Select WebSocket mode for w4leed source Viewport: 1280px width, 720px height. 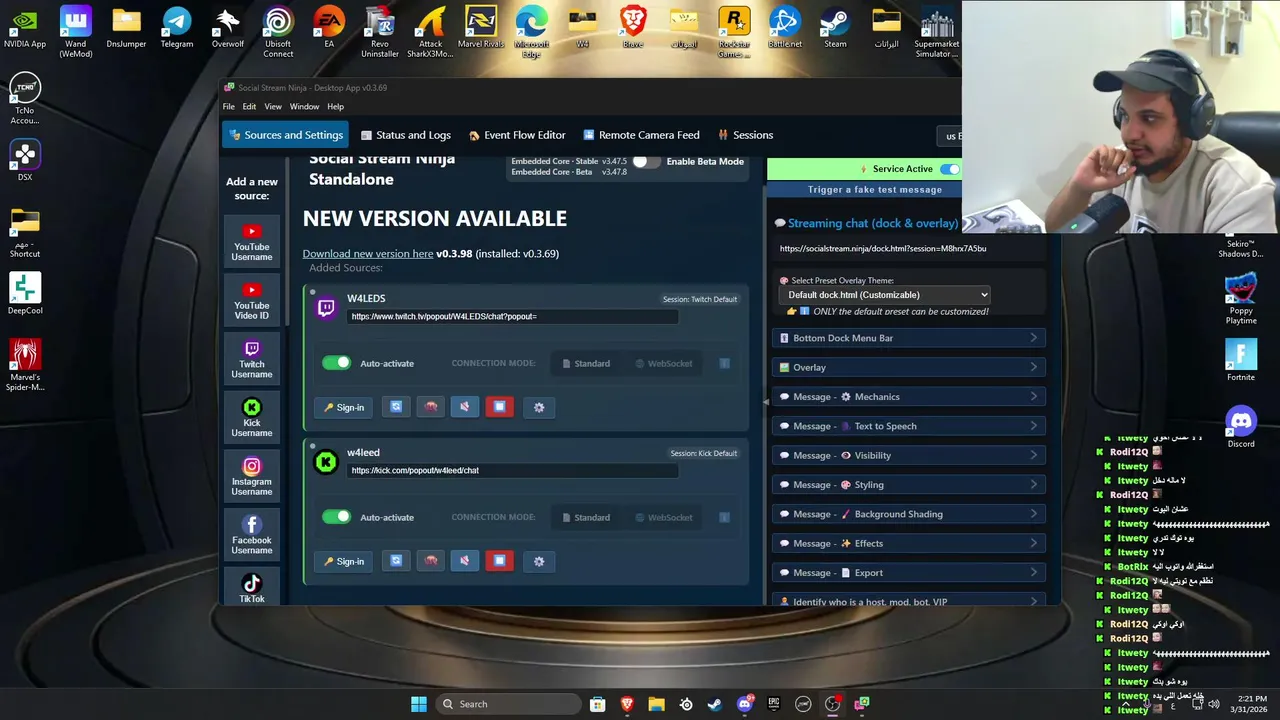[x=664, y=517]
